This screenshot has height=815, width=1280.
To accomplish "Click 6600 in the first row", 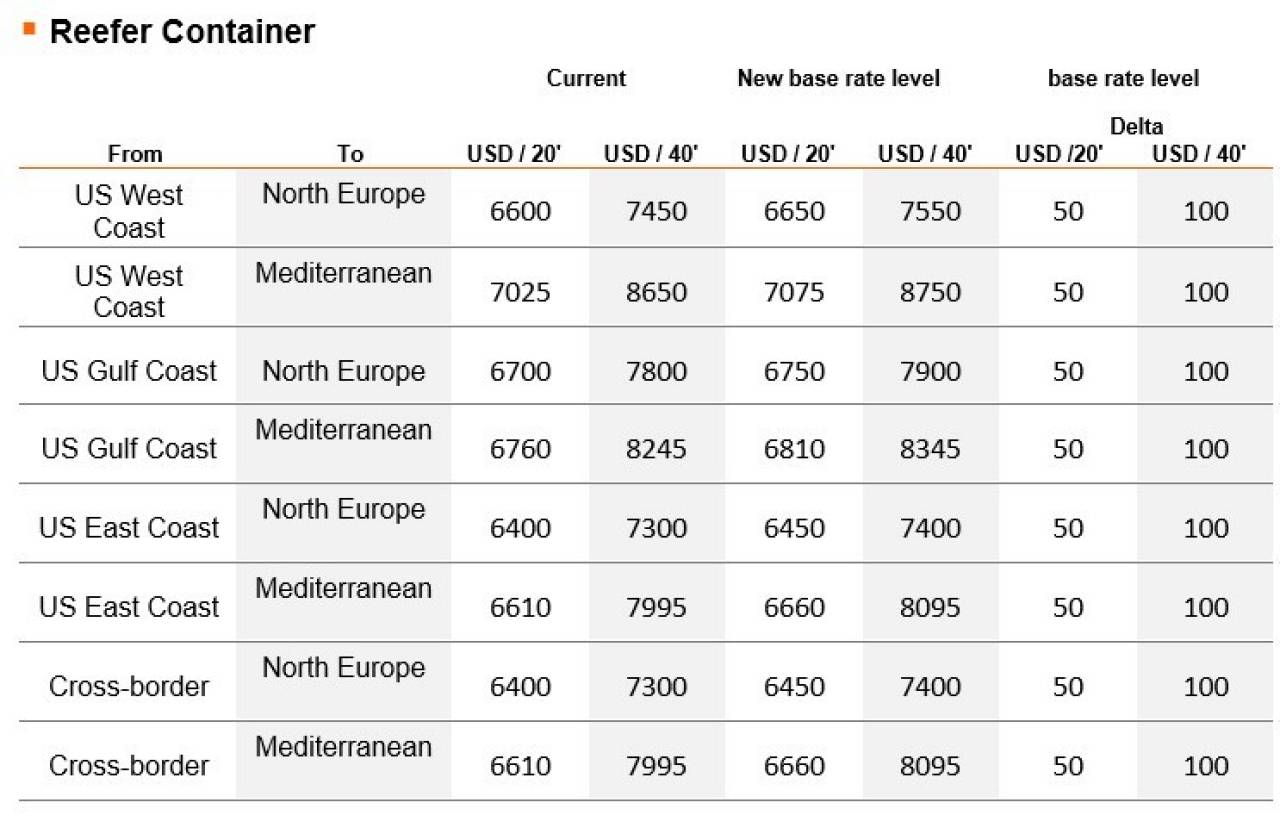I will pyautogui.click(x=520, y=212).
